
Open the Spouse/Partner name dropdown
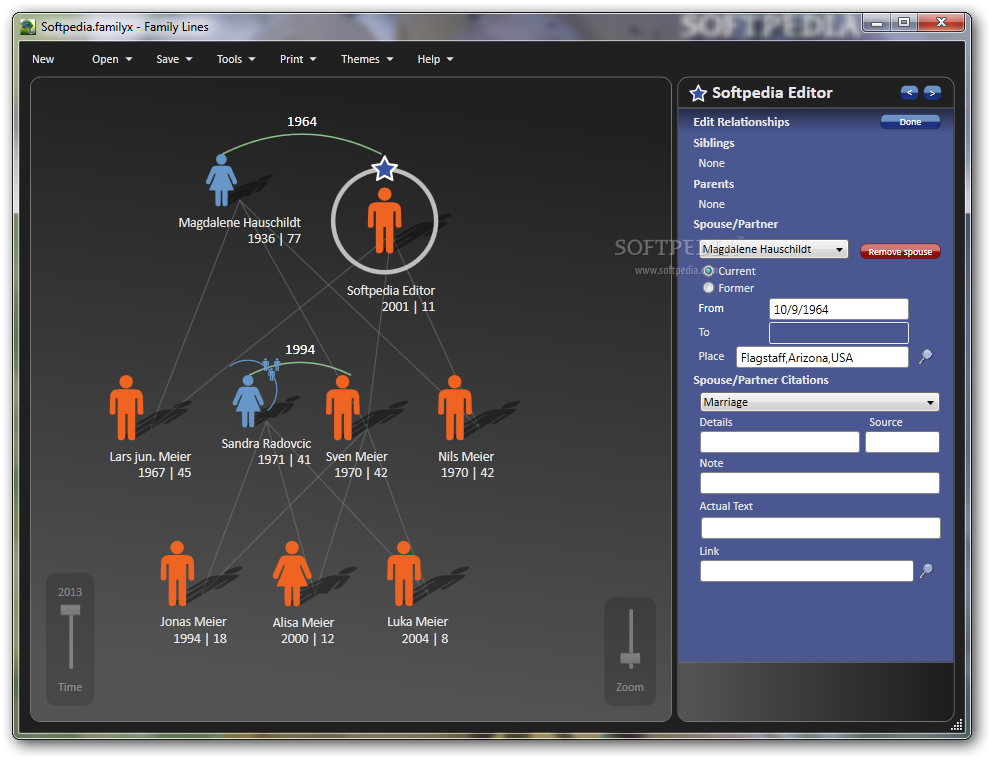[x=773, y=249]
